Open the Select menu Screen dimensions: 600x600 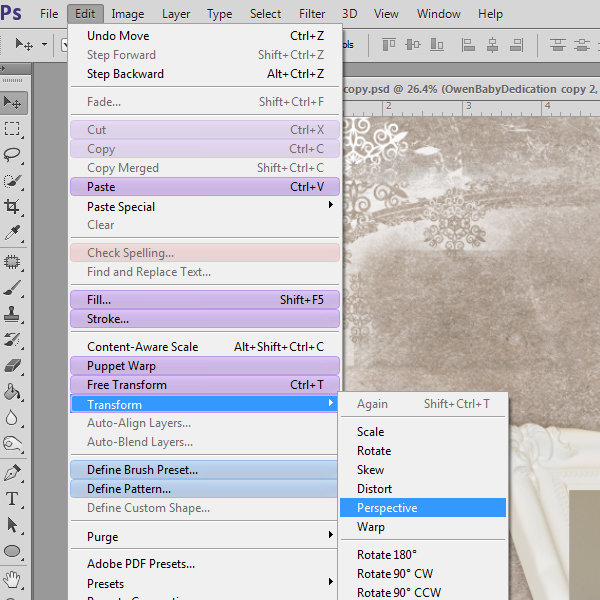click(x=265, y=14)
